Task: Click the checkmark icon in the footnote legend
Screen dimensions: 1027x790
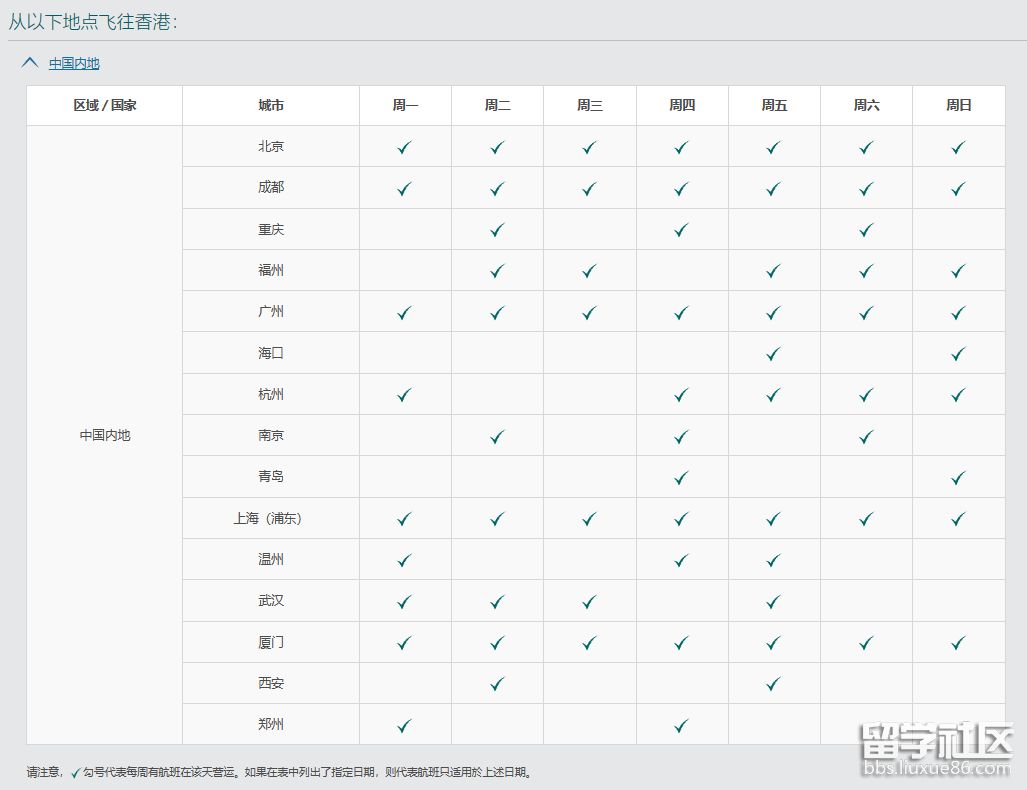Action: [75, 773]
